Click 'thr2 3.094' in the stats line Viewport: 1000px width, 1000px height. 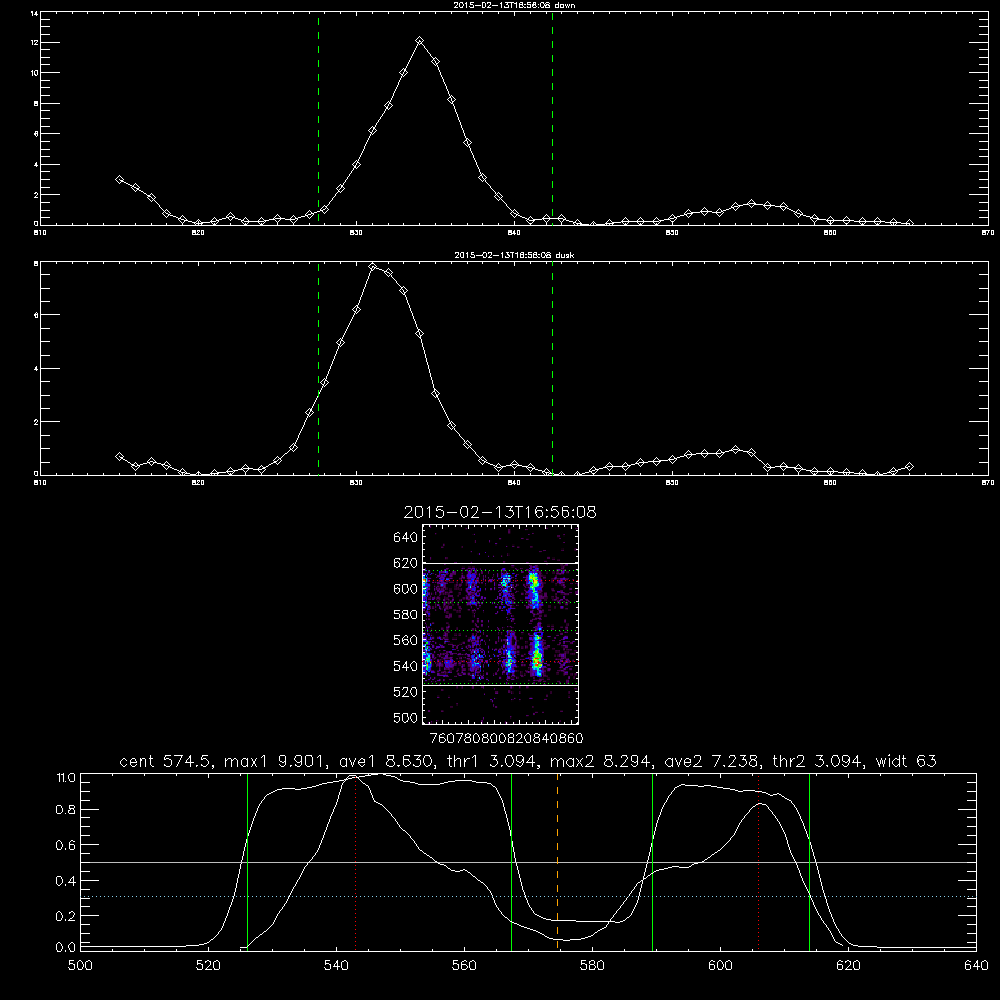pyautogui.click(x=817, y=761)
